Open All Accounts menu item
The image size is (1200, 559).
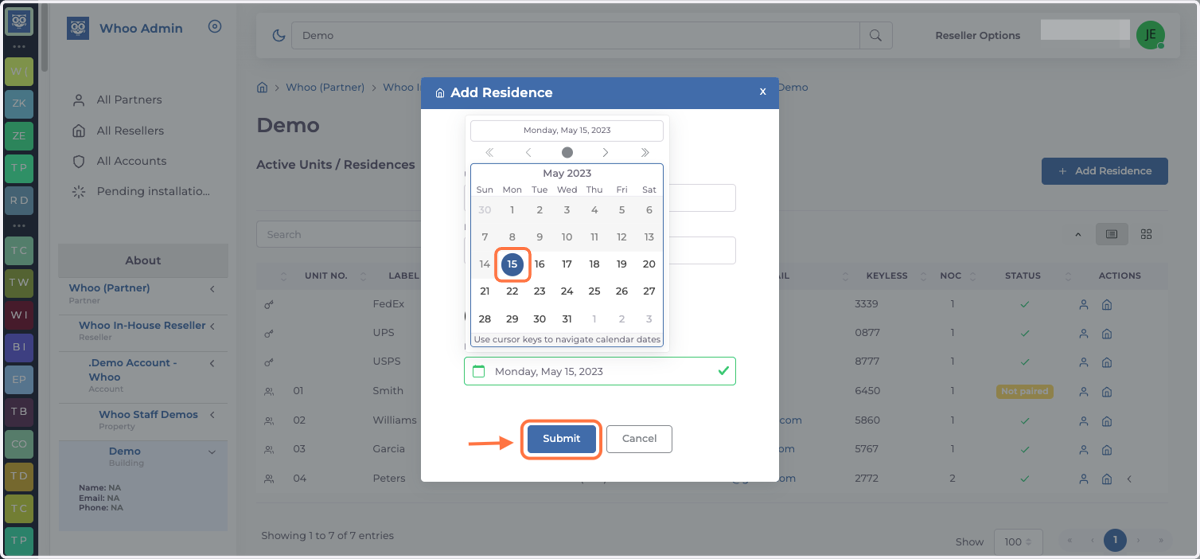(x=132, y=161)
